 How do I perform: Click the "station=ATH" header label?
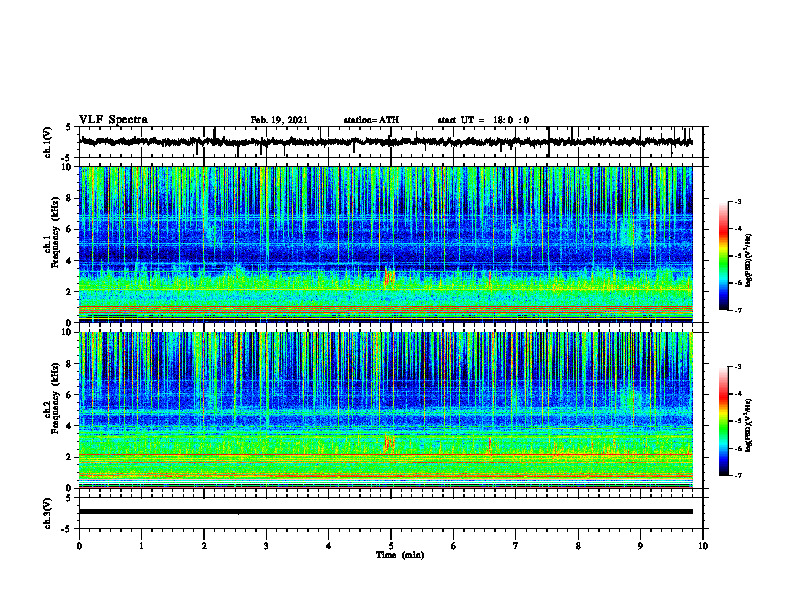tap(371, 120)
